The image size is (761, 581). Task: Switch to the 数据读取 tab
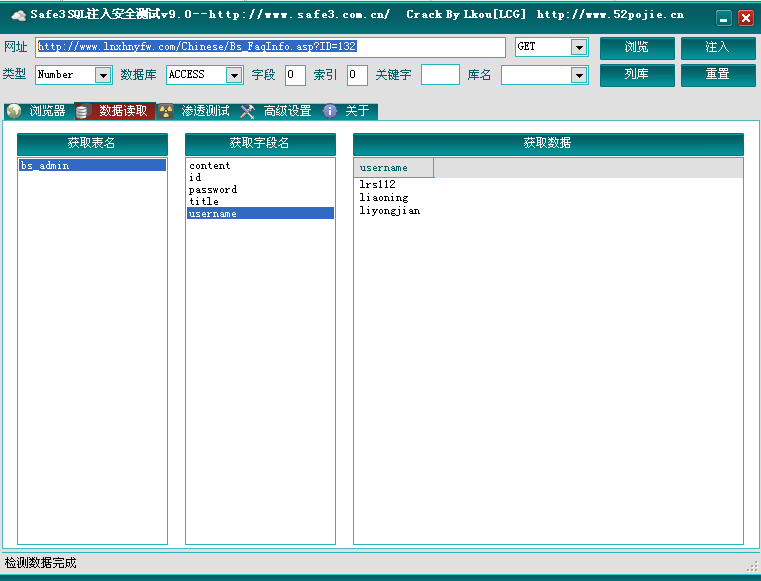point(115,111)
